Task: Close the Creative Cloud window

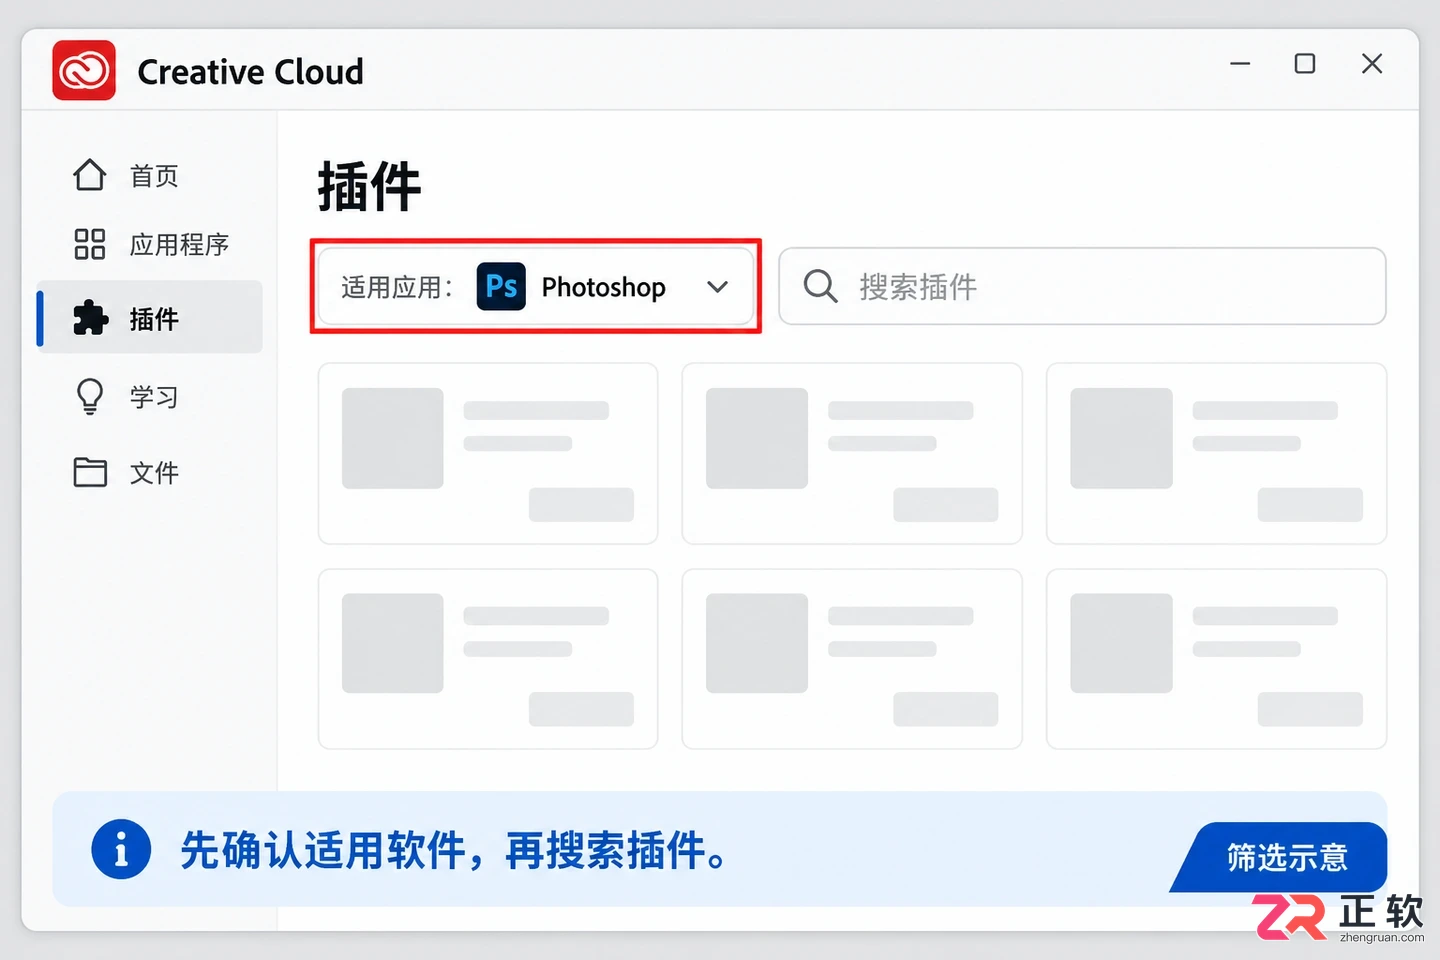Action: pos(1372,64)
